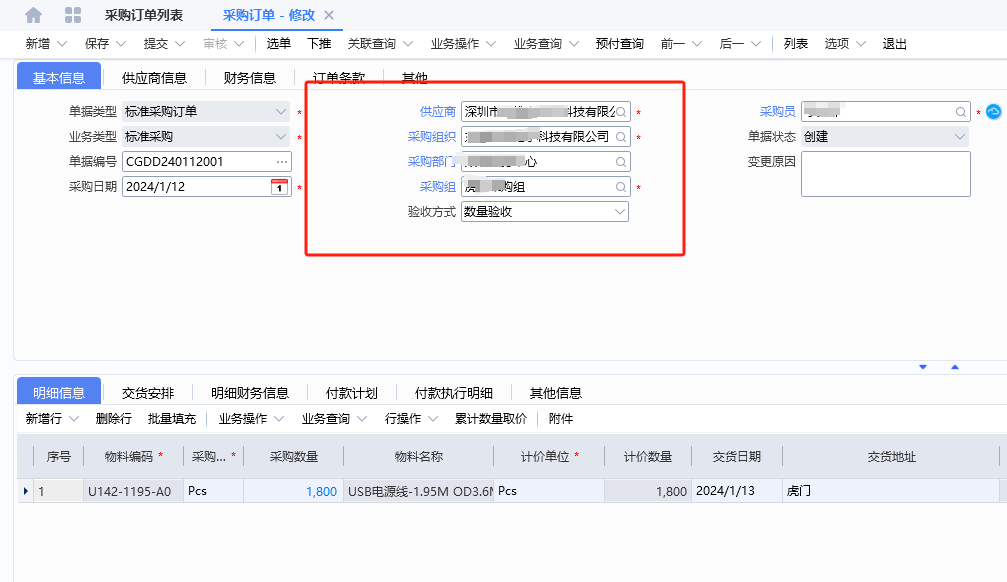This screenshot has height=582, width=1007.
Task: Open the calendar picker for 采购日期
Action: [x=279, y=187]
